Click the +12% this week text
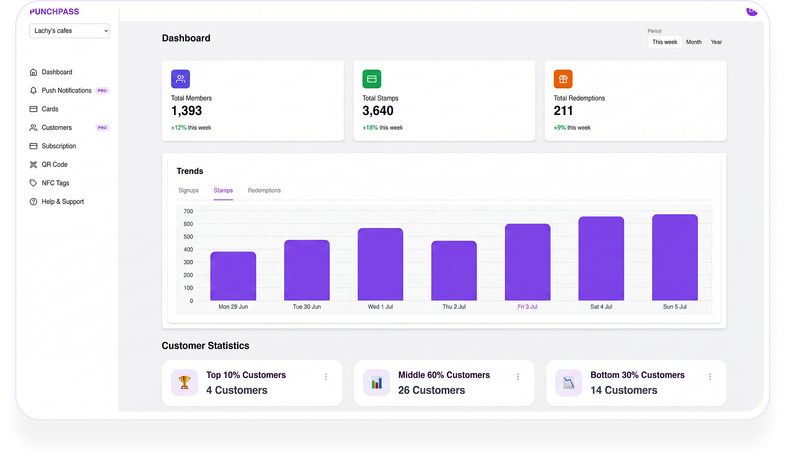 point(191,128)
